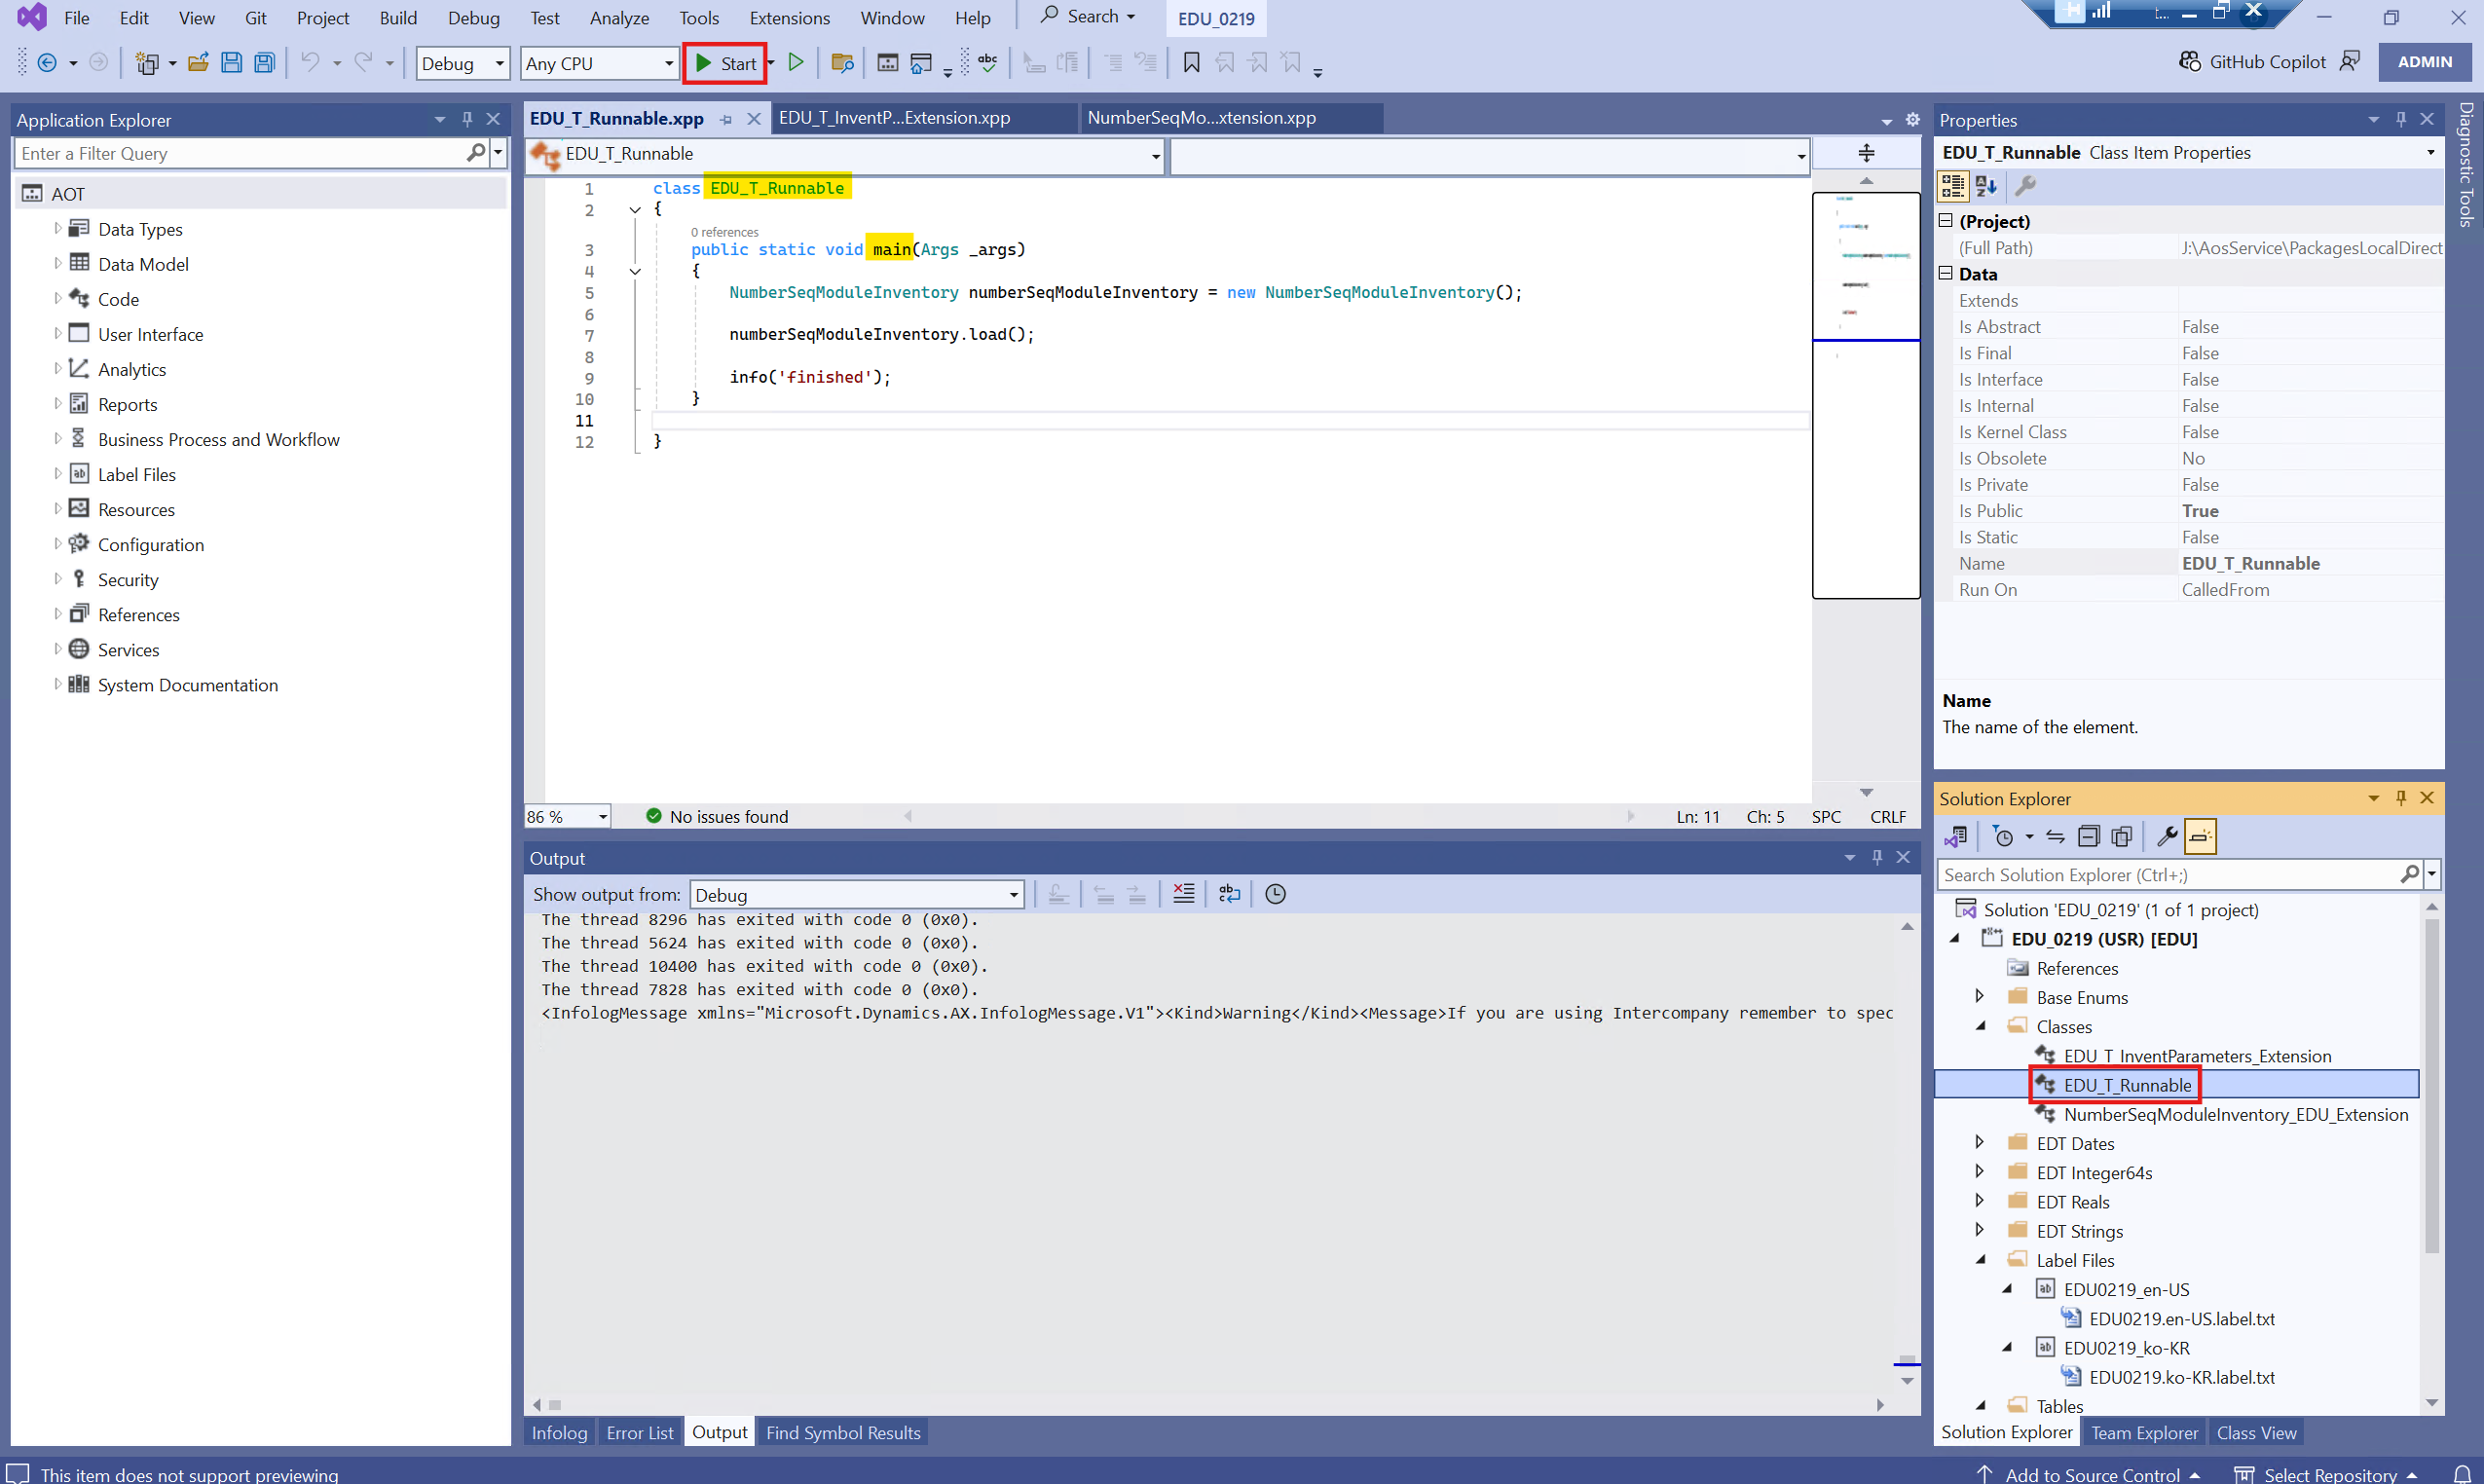The height and width of the screenshot is (1484, 2484).
Task: Click the Start debugging button
Action: [726, 63]
